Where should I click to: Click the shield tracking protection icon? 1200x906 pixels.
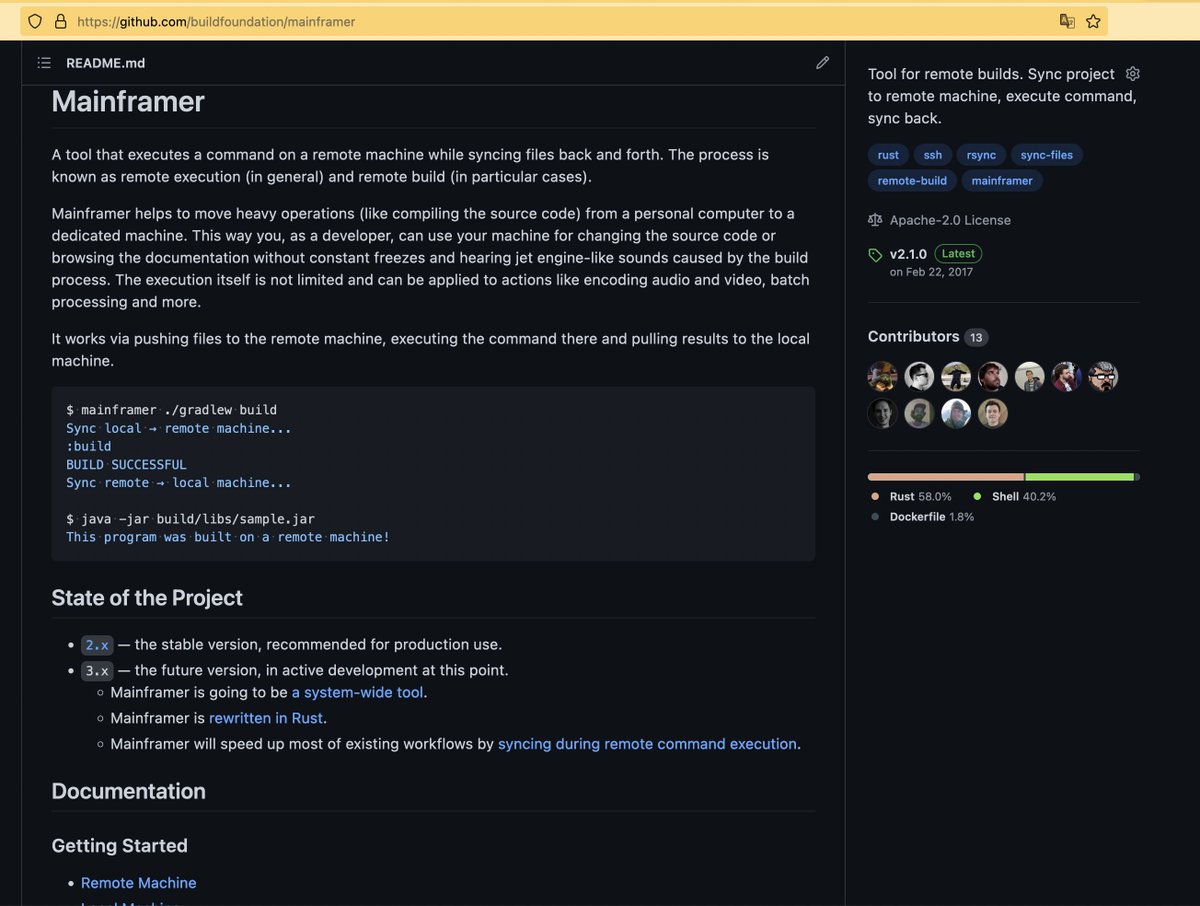tap(35, 21)
